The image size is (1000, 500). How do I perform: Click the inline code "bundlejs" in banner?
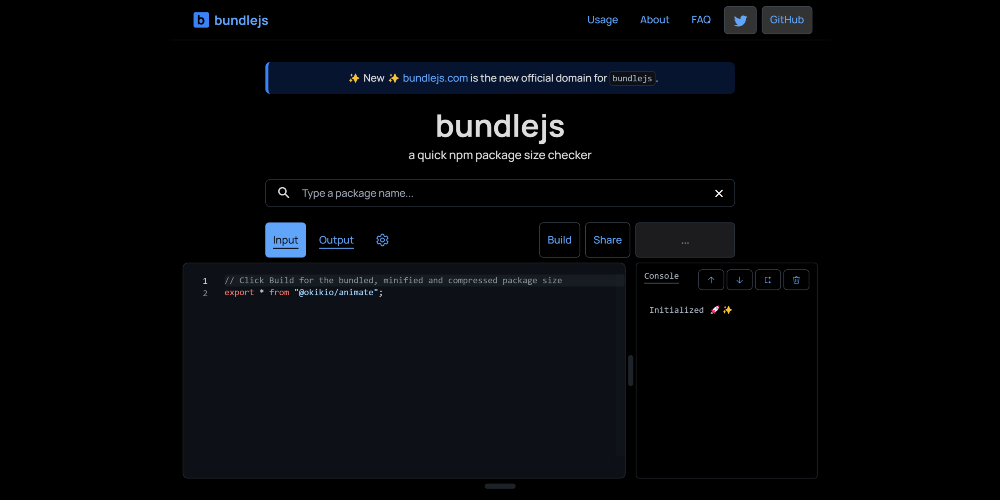[x=633, y=78]
